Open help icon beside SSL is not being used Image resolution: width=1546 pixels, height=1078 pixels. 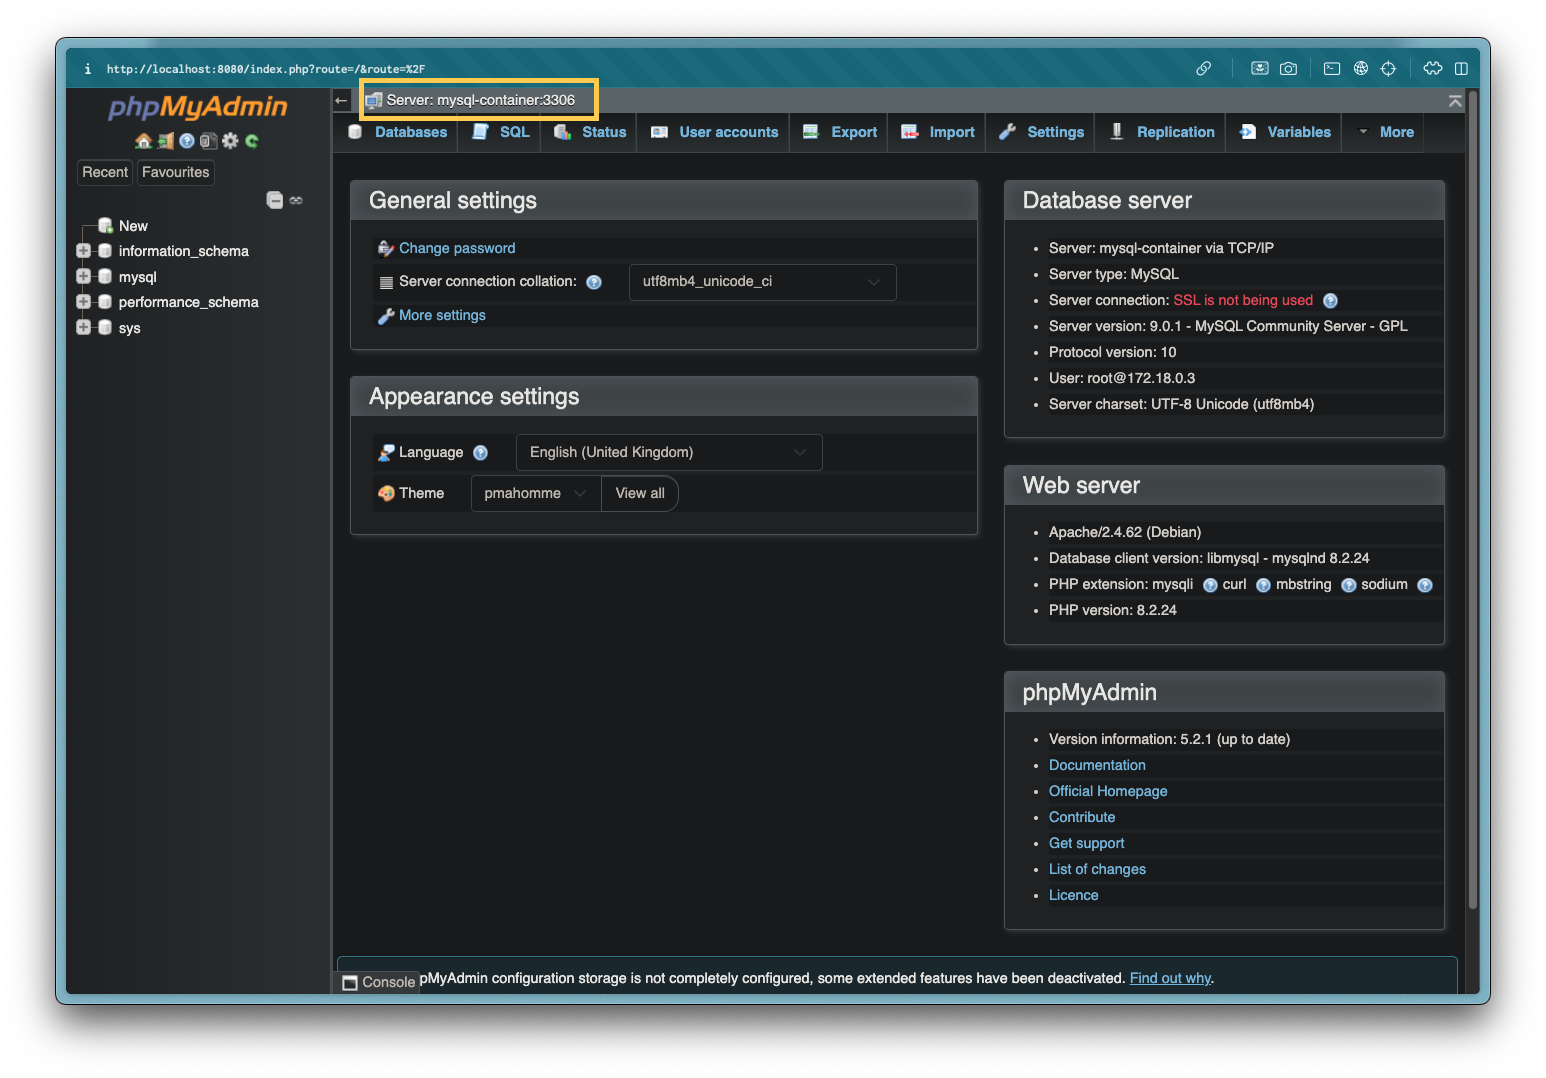tap(1330, 301)
